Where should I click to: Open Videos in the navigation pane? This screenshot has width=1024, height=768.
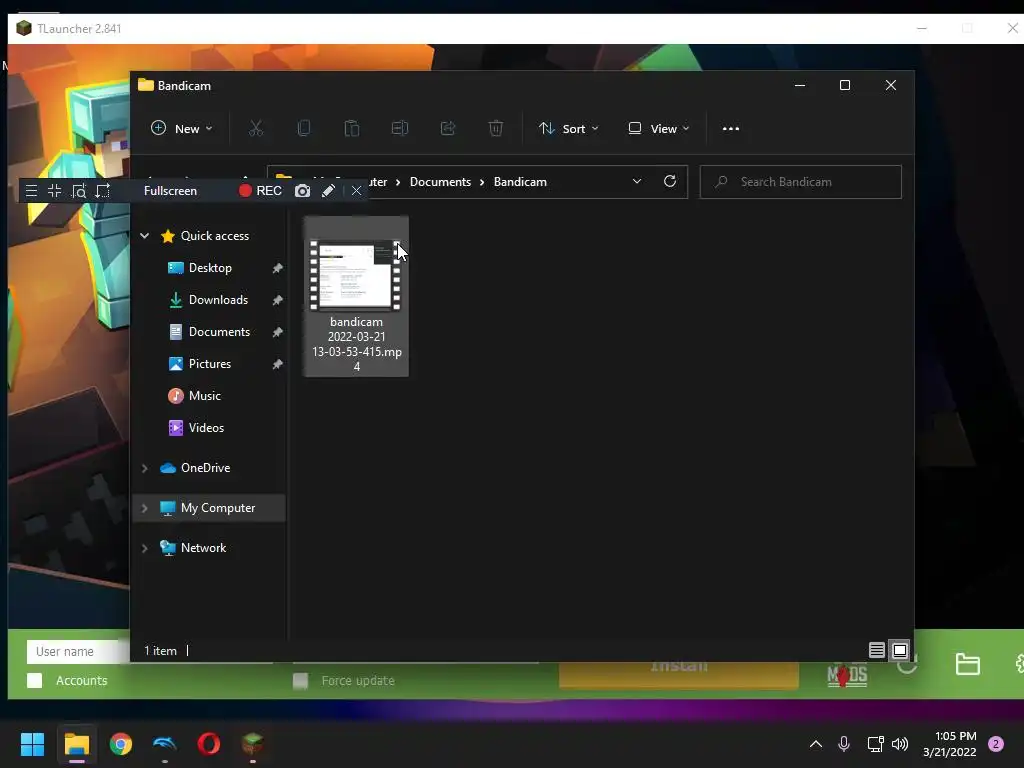(206, 428)
